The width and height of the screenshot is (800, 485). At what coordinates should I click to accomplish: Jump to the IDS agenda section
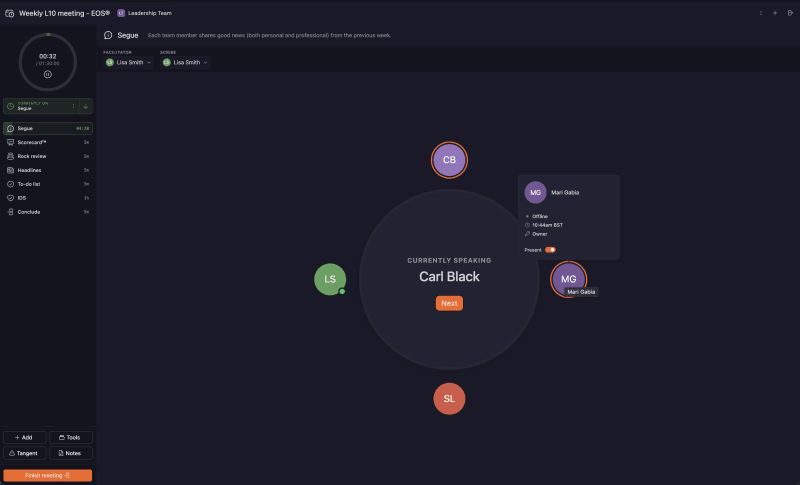(x=47, y=197)
